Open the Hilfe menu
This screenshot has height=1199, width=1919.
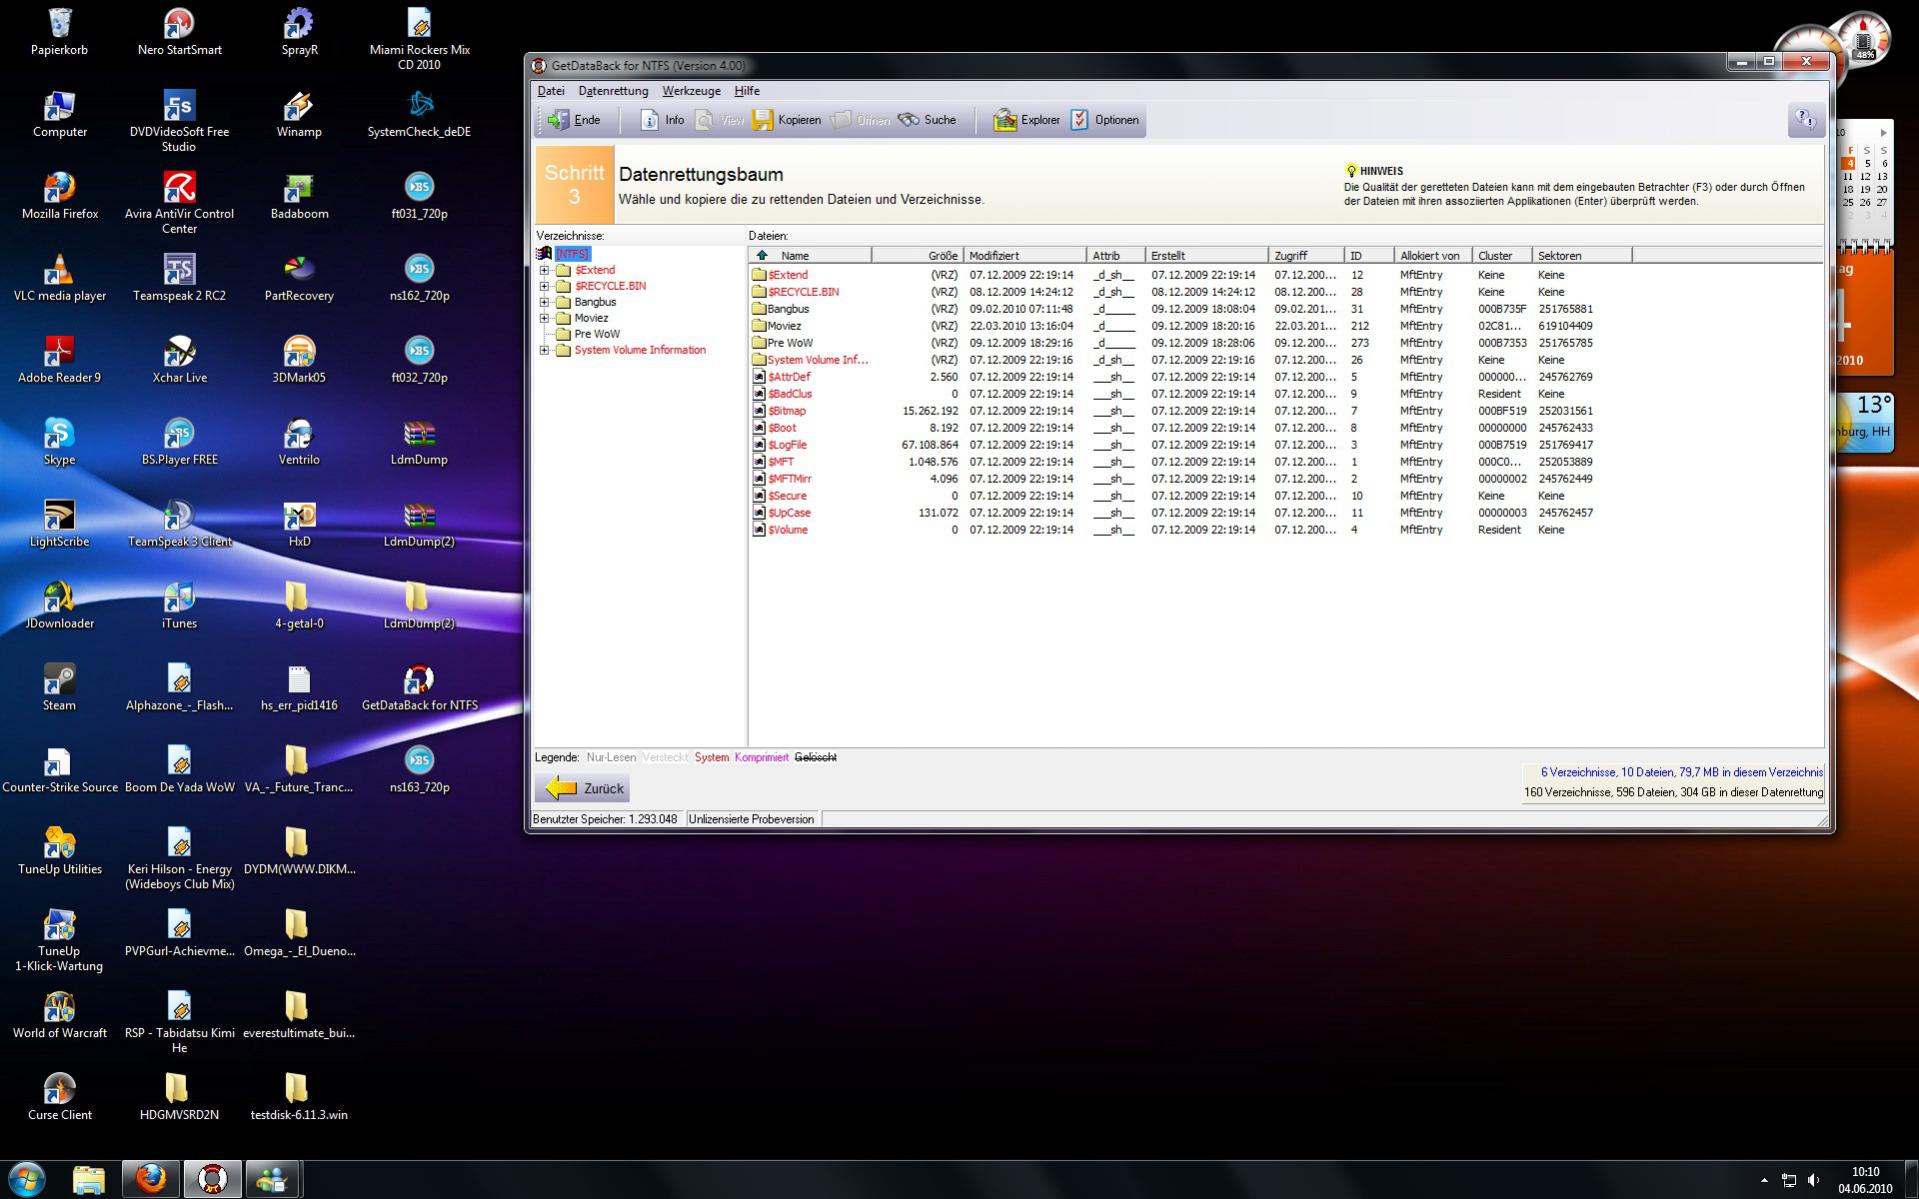pyautogui.click(x=747, y=91)
